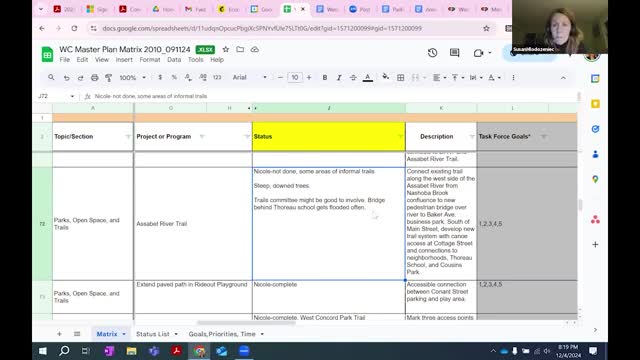Image resolution: width=640 pixels, height=360 pixels.
Task: Activate the paint format tool
Action: tap(109, 78)
